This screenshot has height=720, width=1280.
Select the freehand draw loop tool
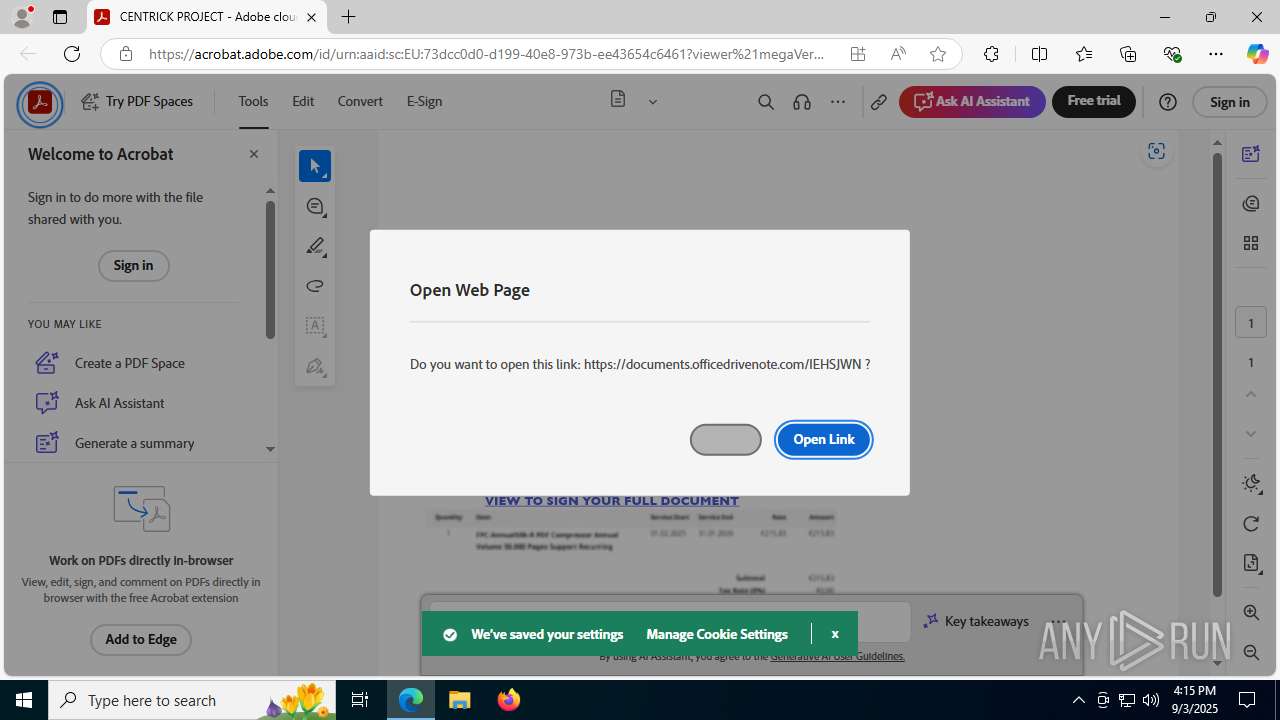315,286
